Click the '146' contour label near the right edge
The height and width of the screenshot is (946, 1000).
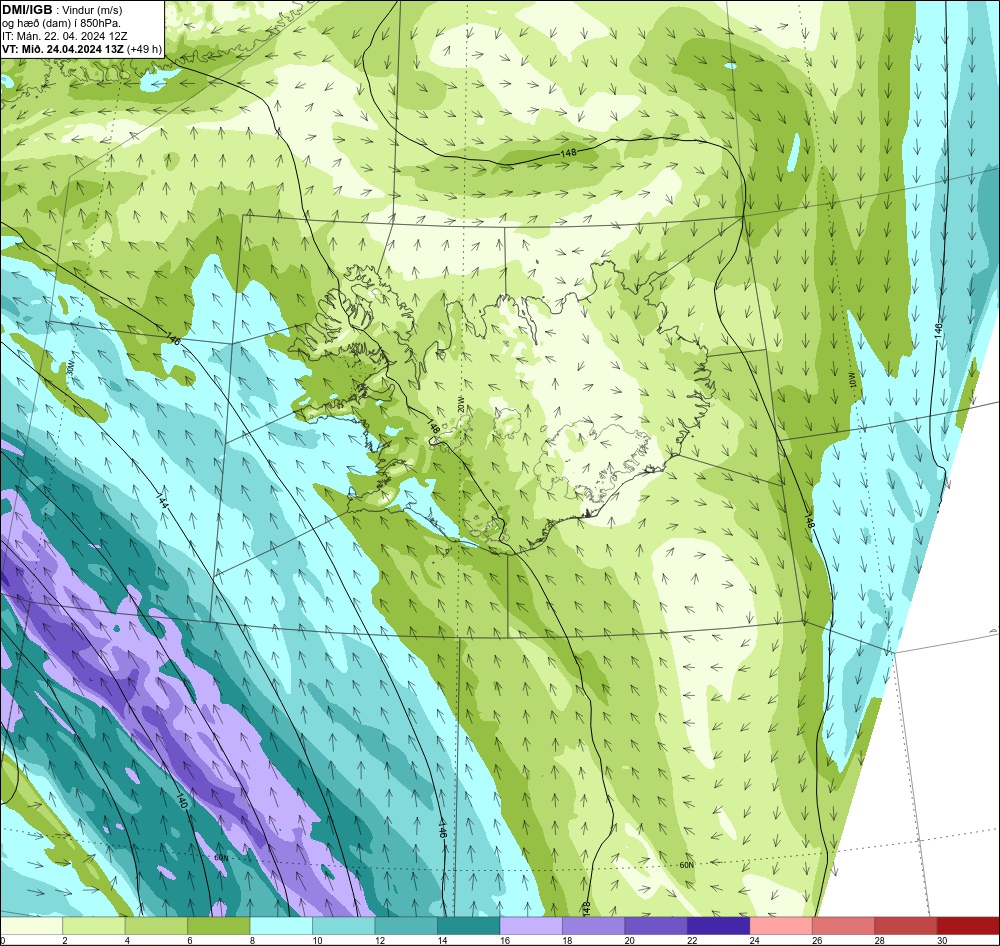click(938, 330)
